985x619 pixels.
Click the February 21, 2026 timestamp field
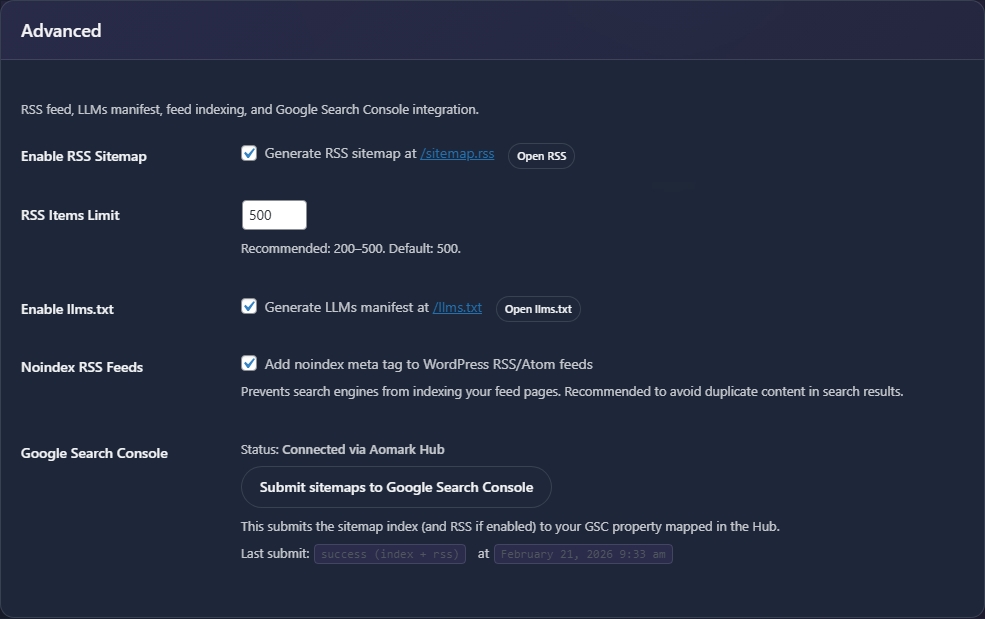tap(583, 554)
